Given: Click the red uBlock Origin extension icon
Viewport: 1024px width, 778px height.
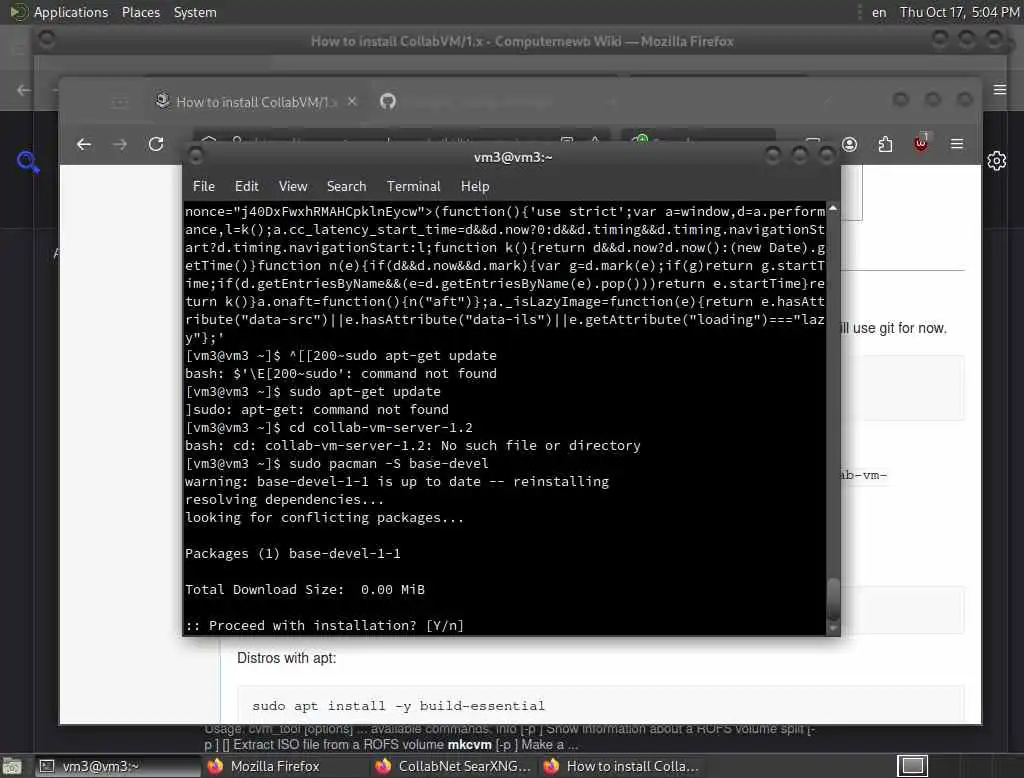Looking at the screenshot, I should tap(921, 143).
